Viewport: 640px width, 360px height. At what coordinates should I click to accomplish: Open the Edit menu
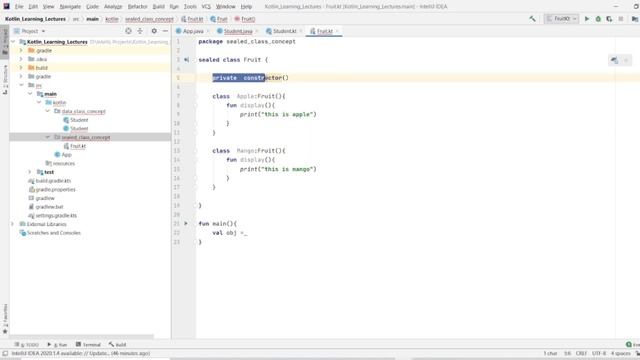[x=33, y=7]
